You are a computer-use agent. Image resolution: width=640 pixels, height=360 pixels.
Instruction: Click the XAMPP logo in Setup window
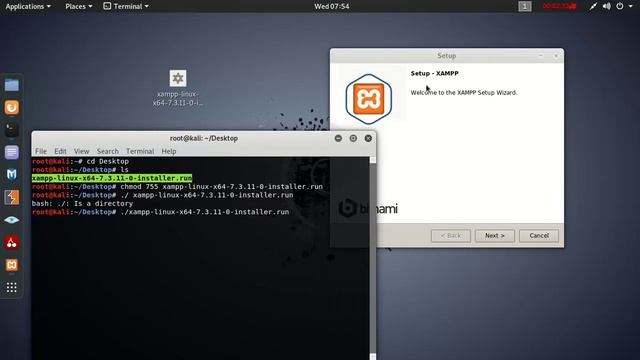(x=369, y=99)
